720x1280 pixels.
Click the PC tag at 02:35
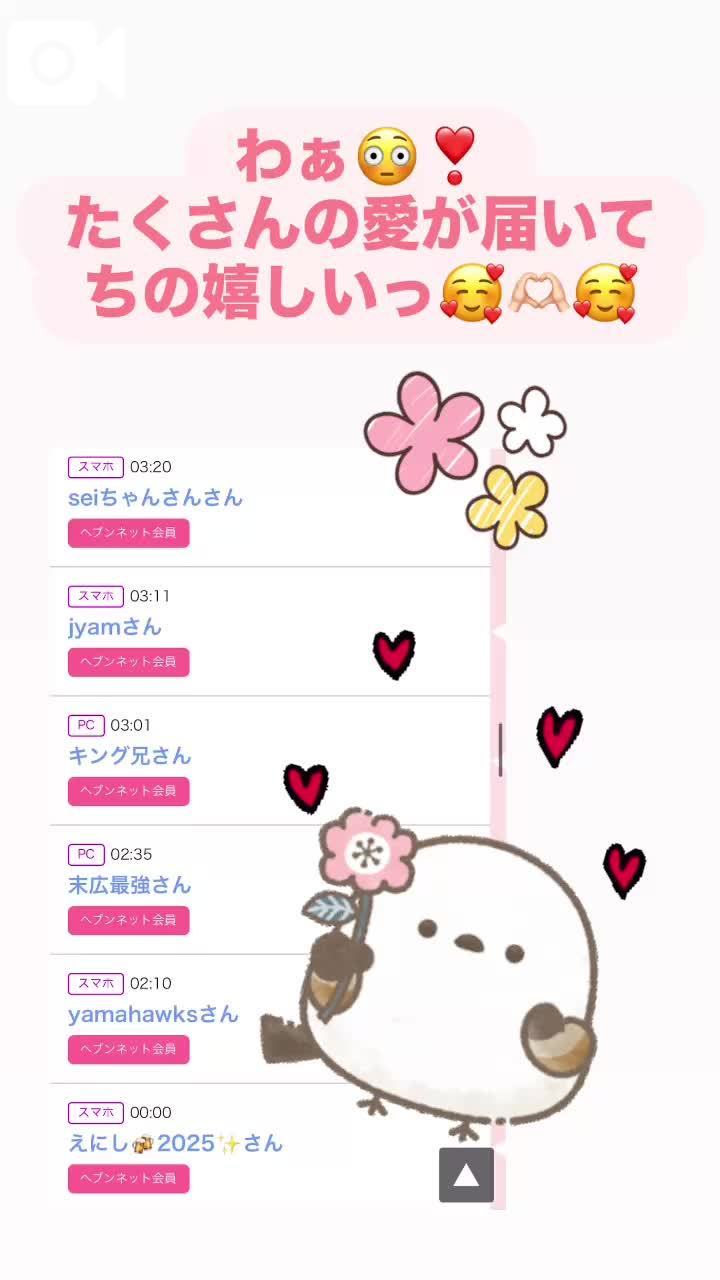(86, 854)
